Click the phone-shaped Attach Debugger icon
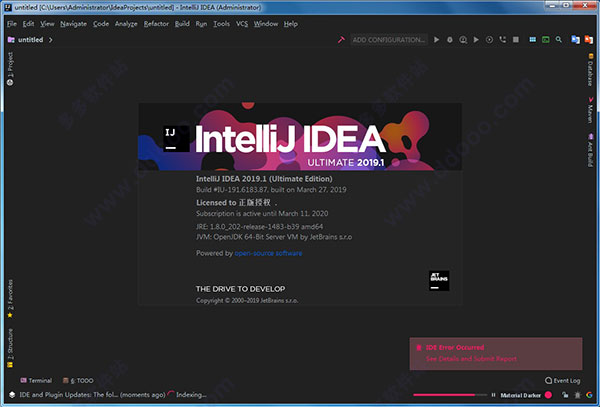 pyautogui.click(x=503, y=40)
